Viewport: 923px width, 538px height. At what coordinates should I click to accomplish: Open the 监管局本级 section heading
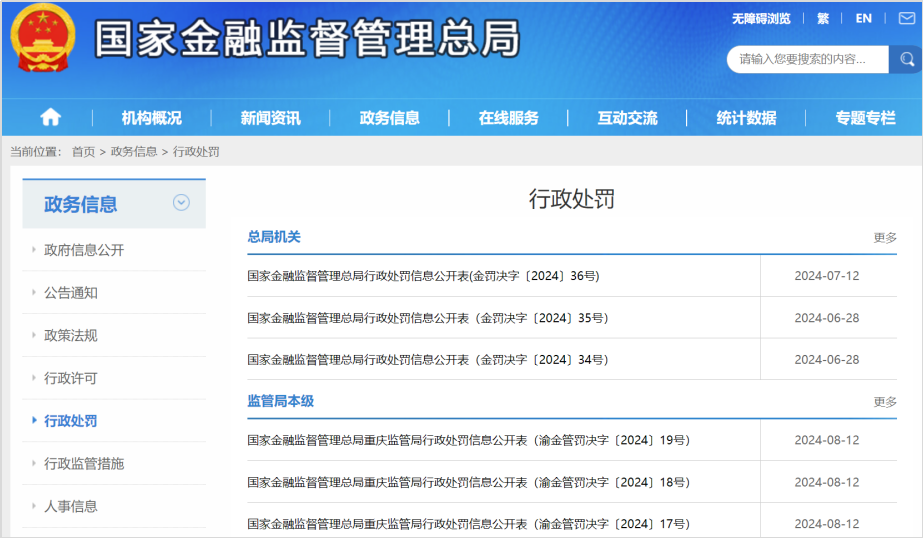pyautogui.click(x=280, y=401)
